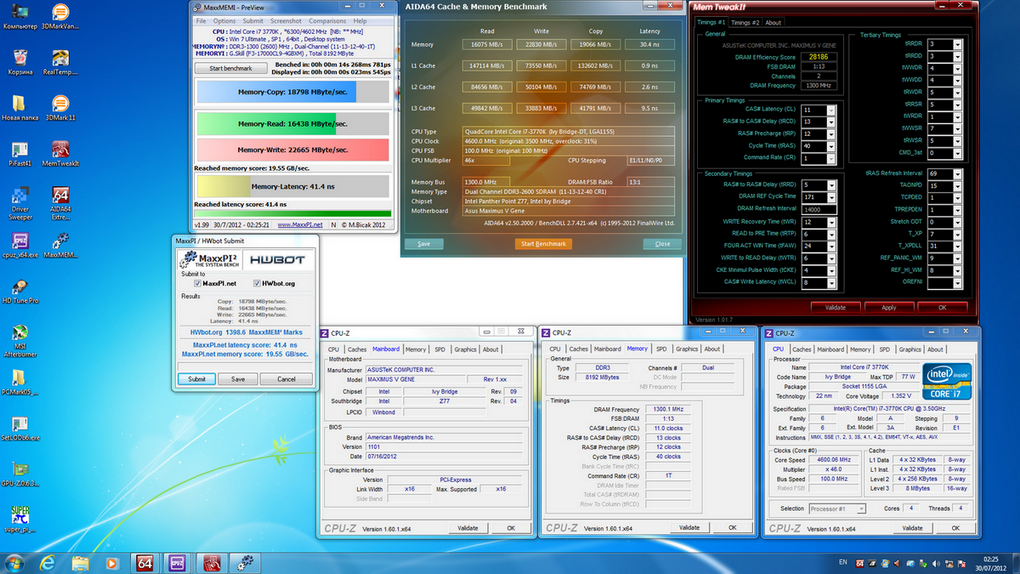This screenshot has height=574, width=1020.
Task: Open the www.MaxxPI.net link
Action: pyautogui.click(x=300, y=225)
